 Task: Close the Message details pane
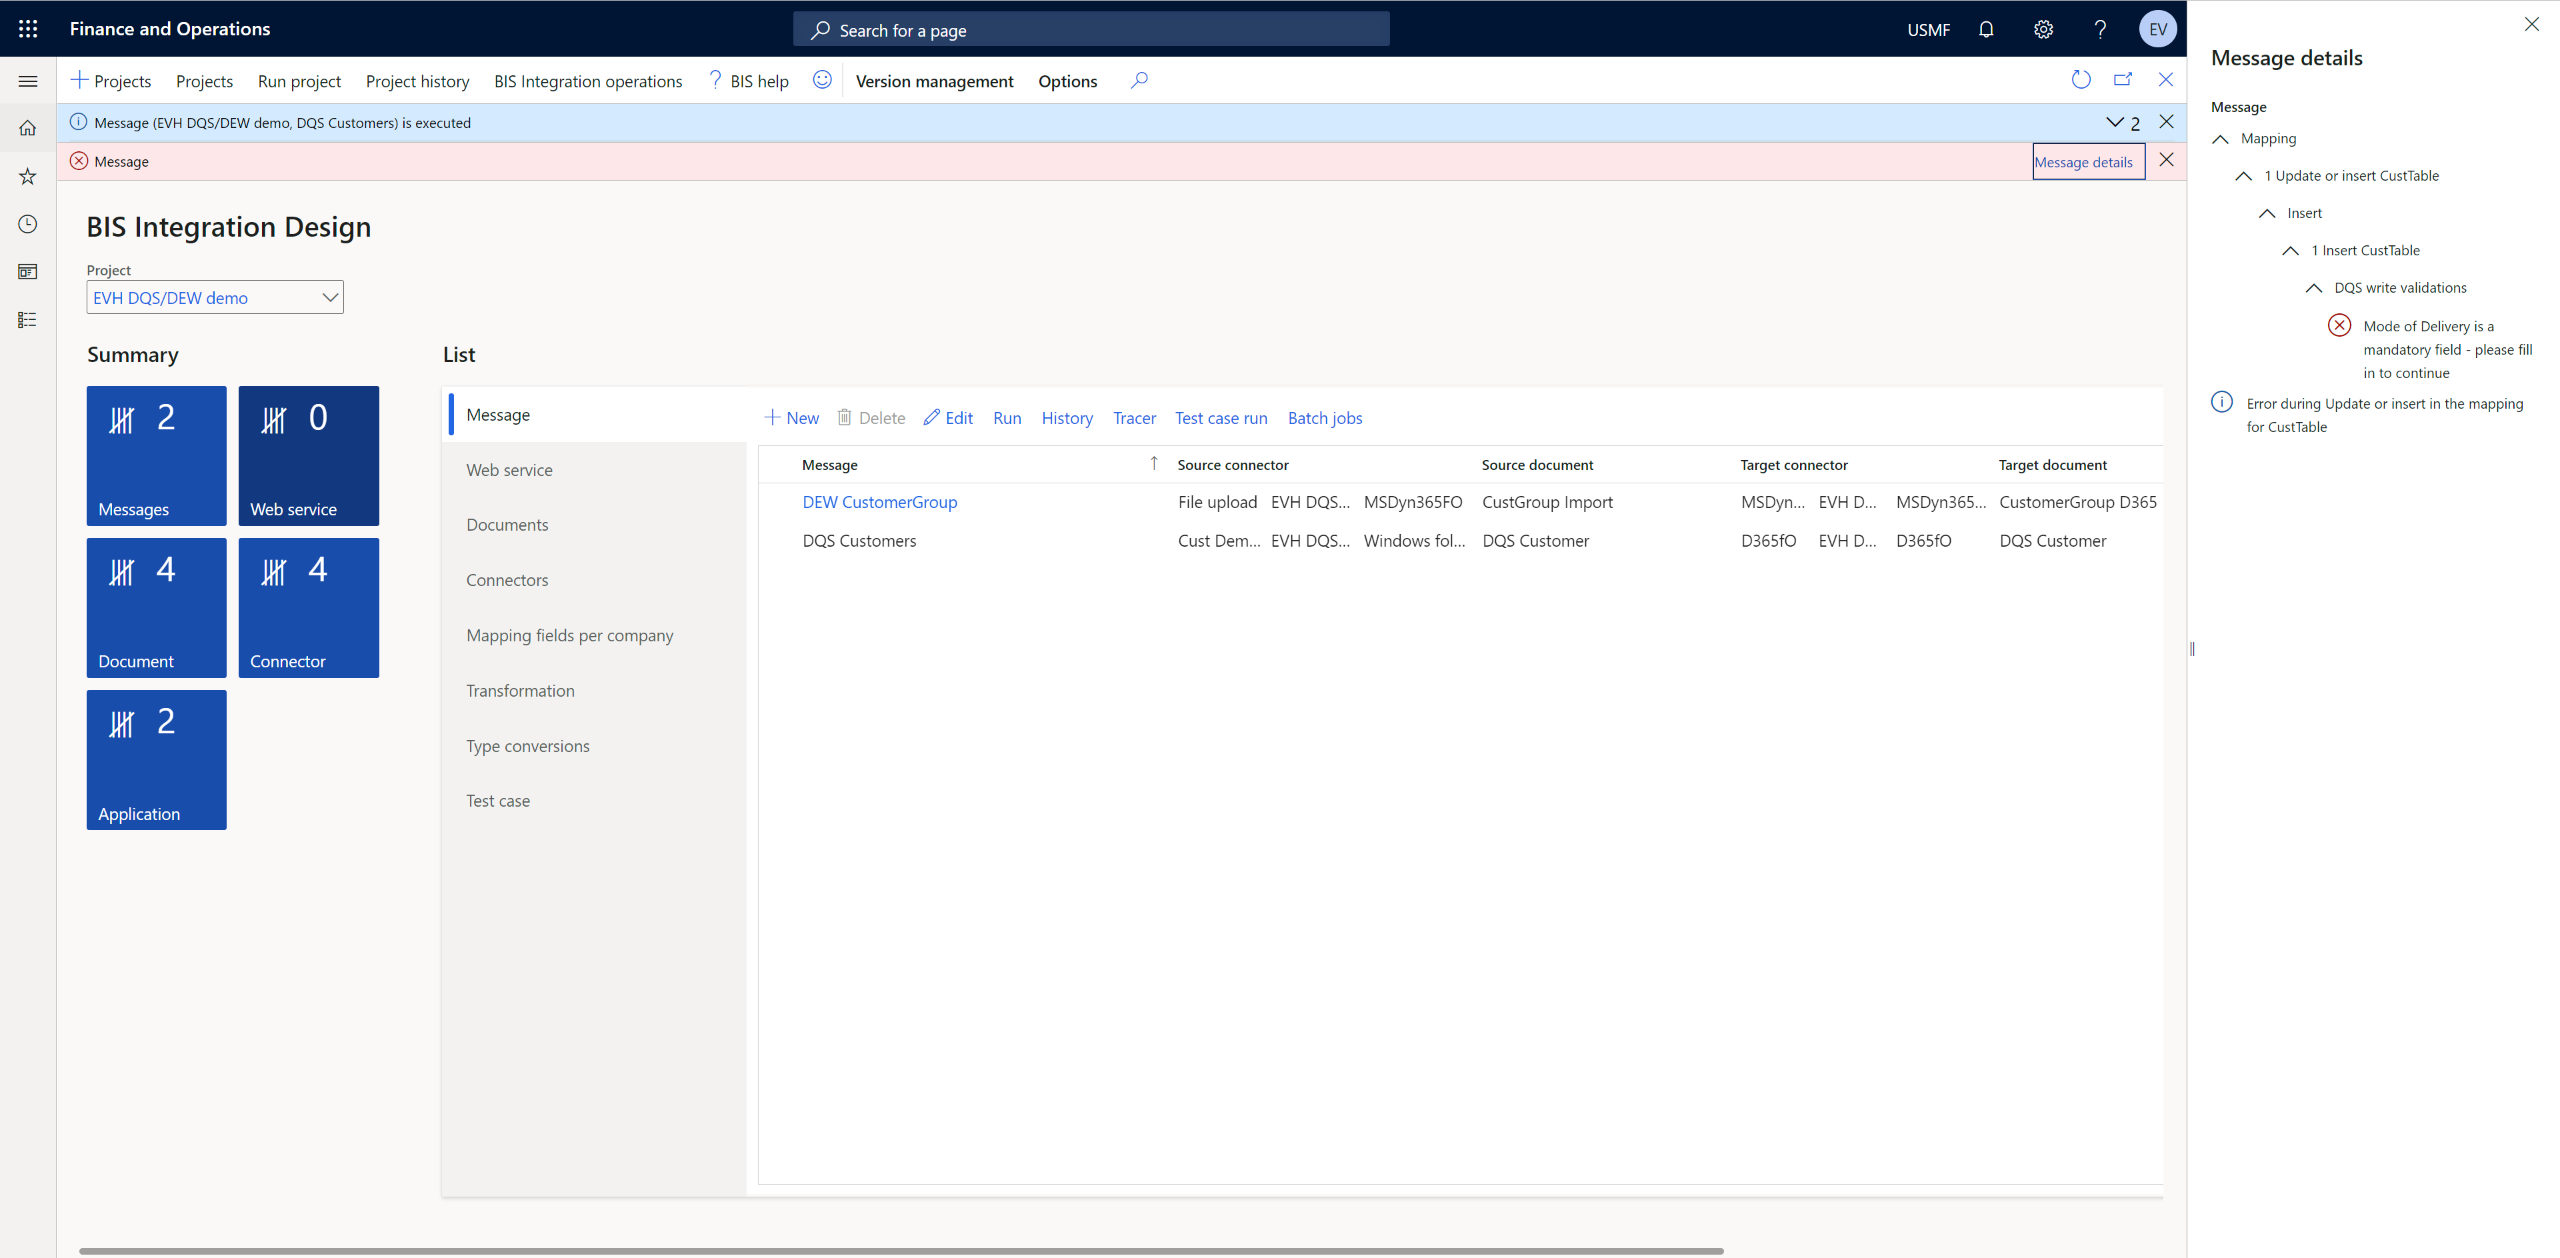(x=2531, y=24)
